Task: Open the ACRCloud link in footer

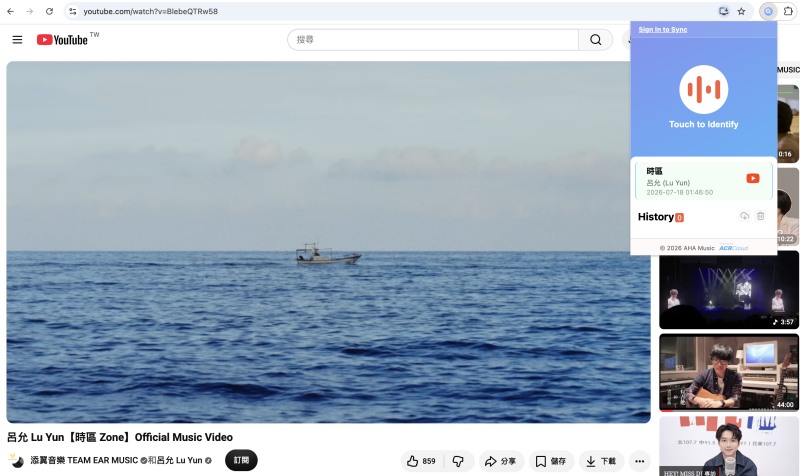Action: tap(733, 248)
